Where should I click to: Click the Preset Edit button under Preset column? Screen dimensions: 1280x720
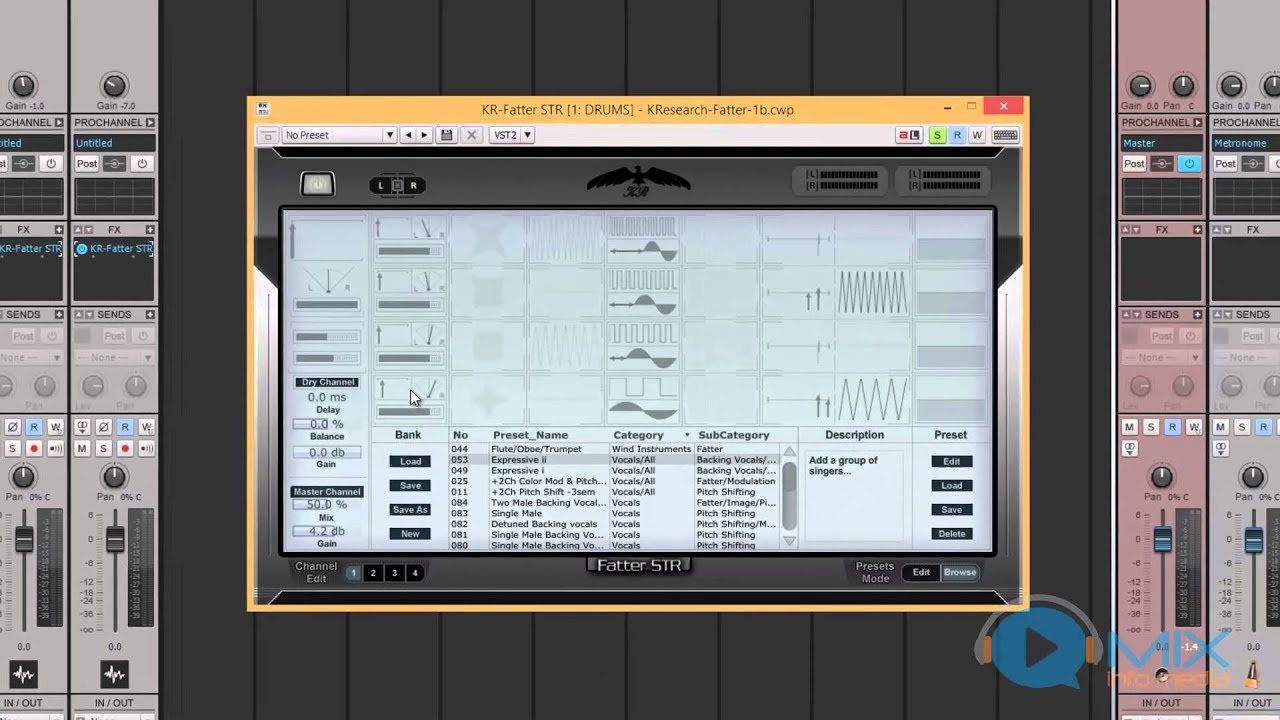point(951,461)
